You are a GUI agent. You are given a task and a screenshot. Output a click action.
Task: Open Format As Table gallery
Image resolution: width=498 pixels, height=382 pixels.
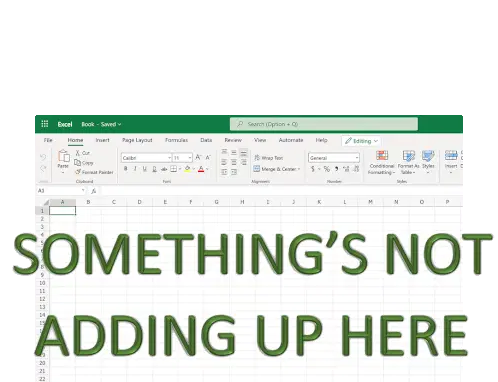(x=408, y=162)
